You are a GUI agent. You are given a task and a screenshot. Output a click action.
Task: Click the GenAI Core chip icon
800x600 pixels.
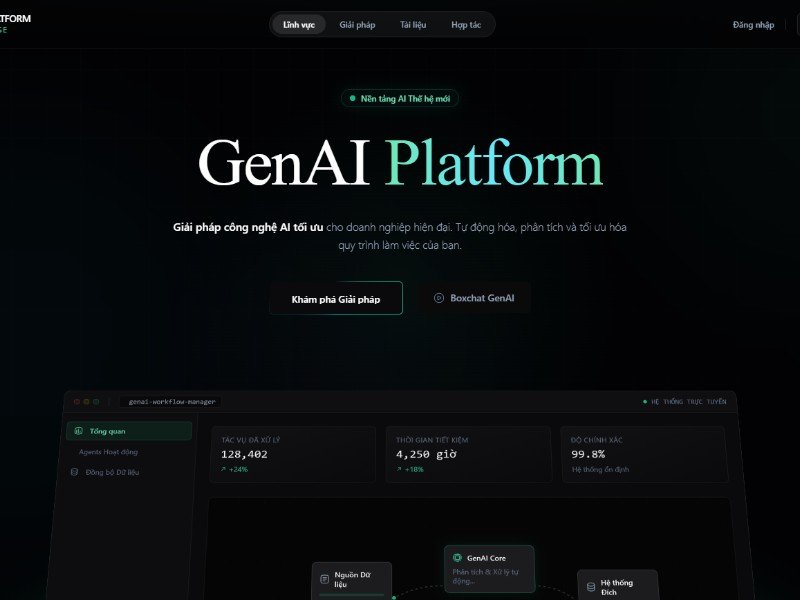(x=457, y=558)
